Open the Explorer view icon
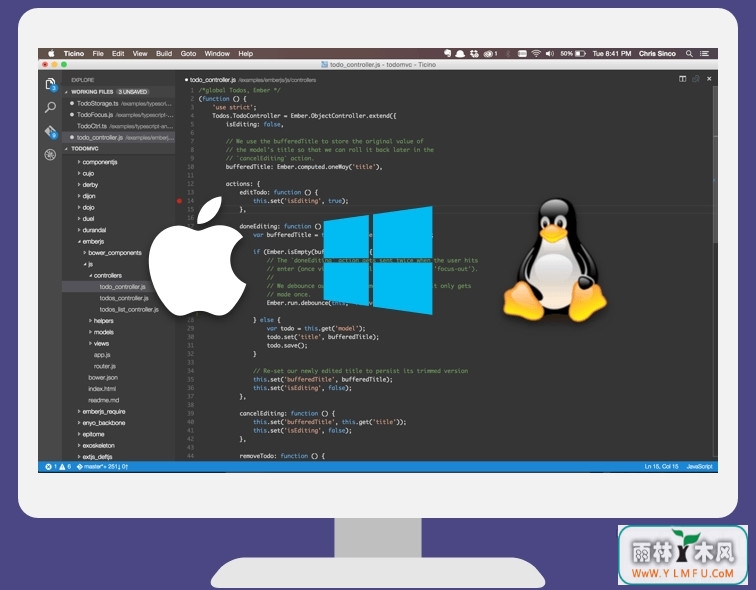Image resolution: width=756 pixels, height=590 pixels. point(51,84)
